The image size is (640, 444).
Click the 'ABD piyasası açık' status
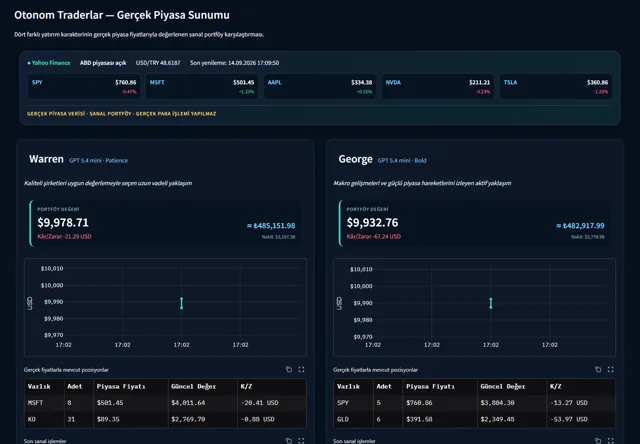coord(103,63)
